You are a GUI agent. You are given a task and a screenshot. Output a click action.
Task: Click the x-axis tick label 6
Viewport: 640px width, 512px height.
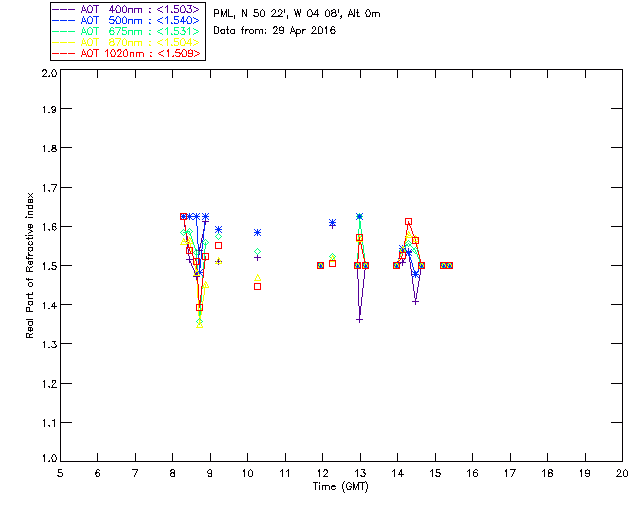point(98,474)
